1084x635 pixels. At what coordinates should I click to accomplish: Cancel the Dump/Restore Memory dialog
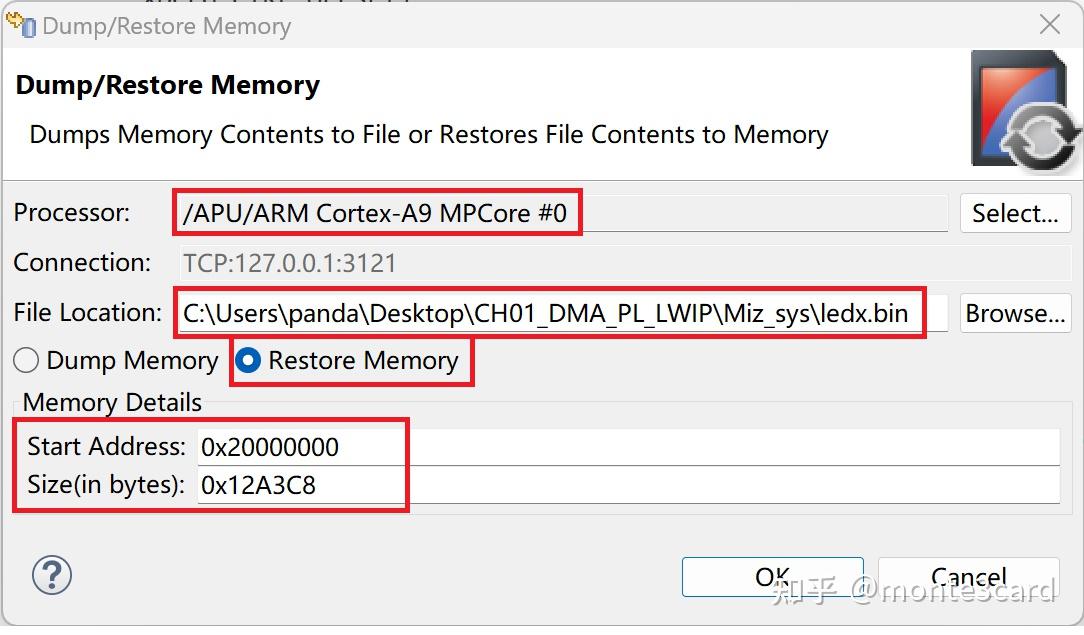(x=967, y=577)
